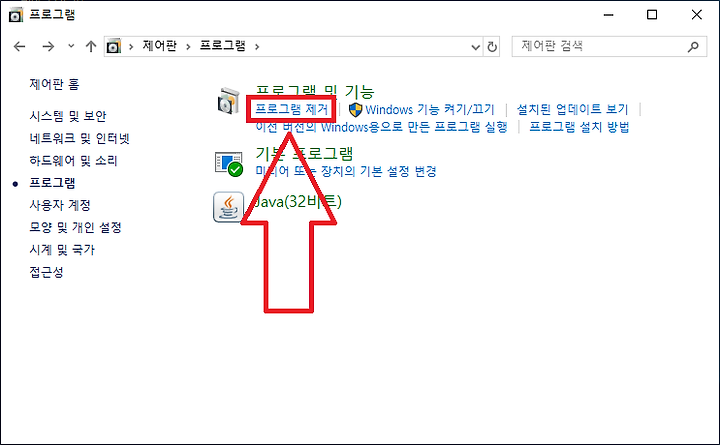This screenshot has height=445, width=720.
Task: Expand chevron after 프로그램 in breadcrumb
Action: coord(257,46)
